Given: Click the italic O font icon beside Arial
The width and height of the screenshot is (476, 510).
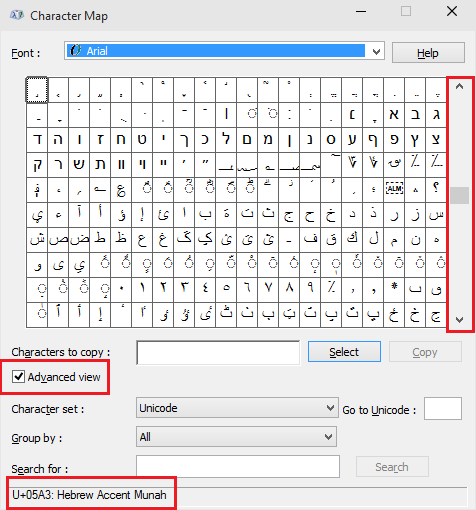Looking at the screenshot, I should [76, 51].
